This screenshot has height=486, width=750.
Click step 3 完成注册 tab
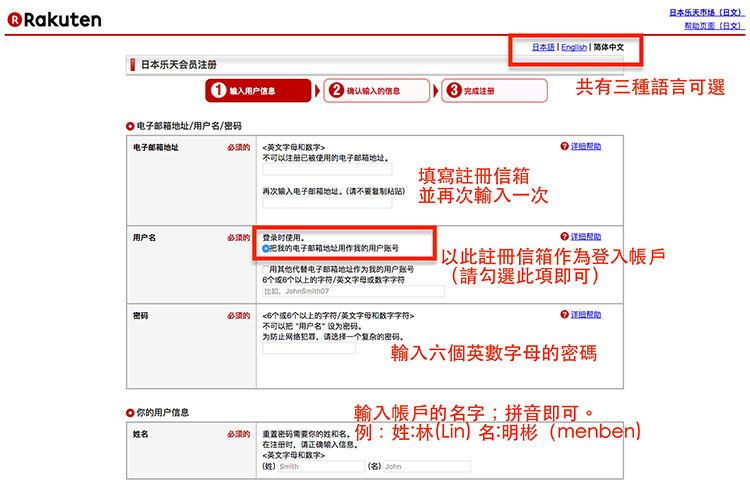click(x=494, y=90)
